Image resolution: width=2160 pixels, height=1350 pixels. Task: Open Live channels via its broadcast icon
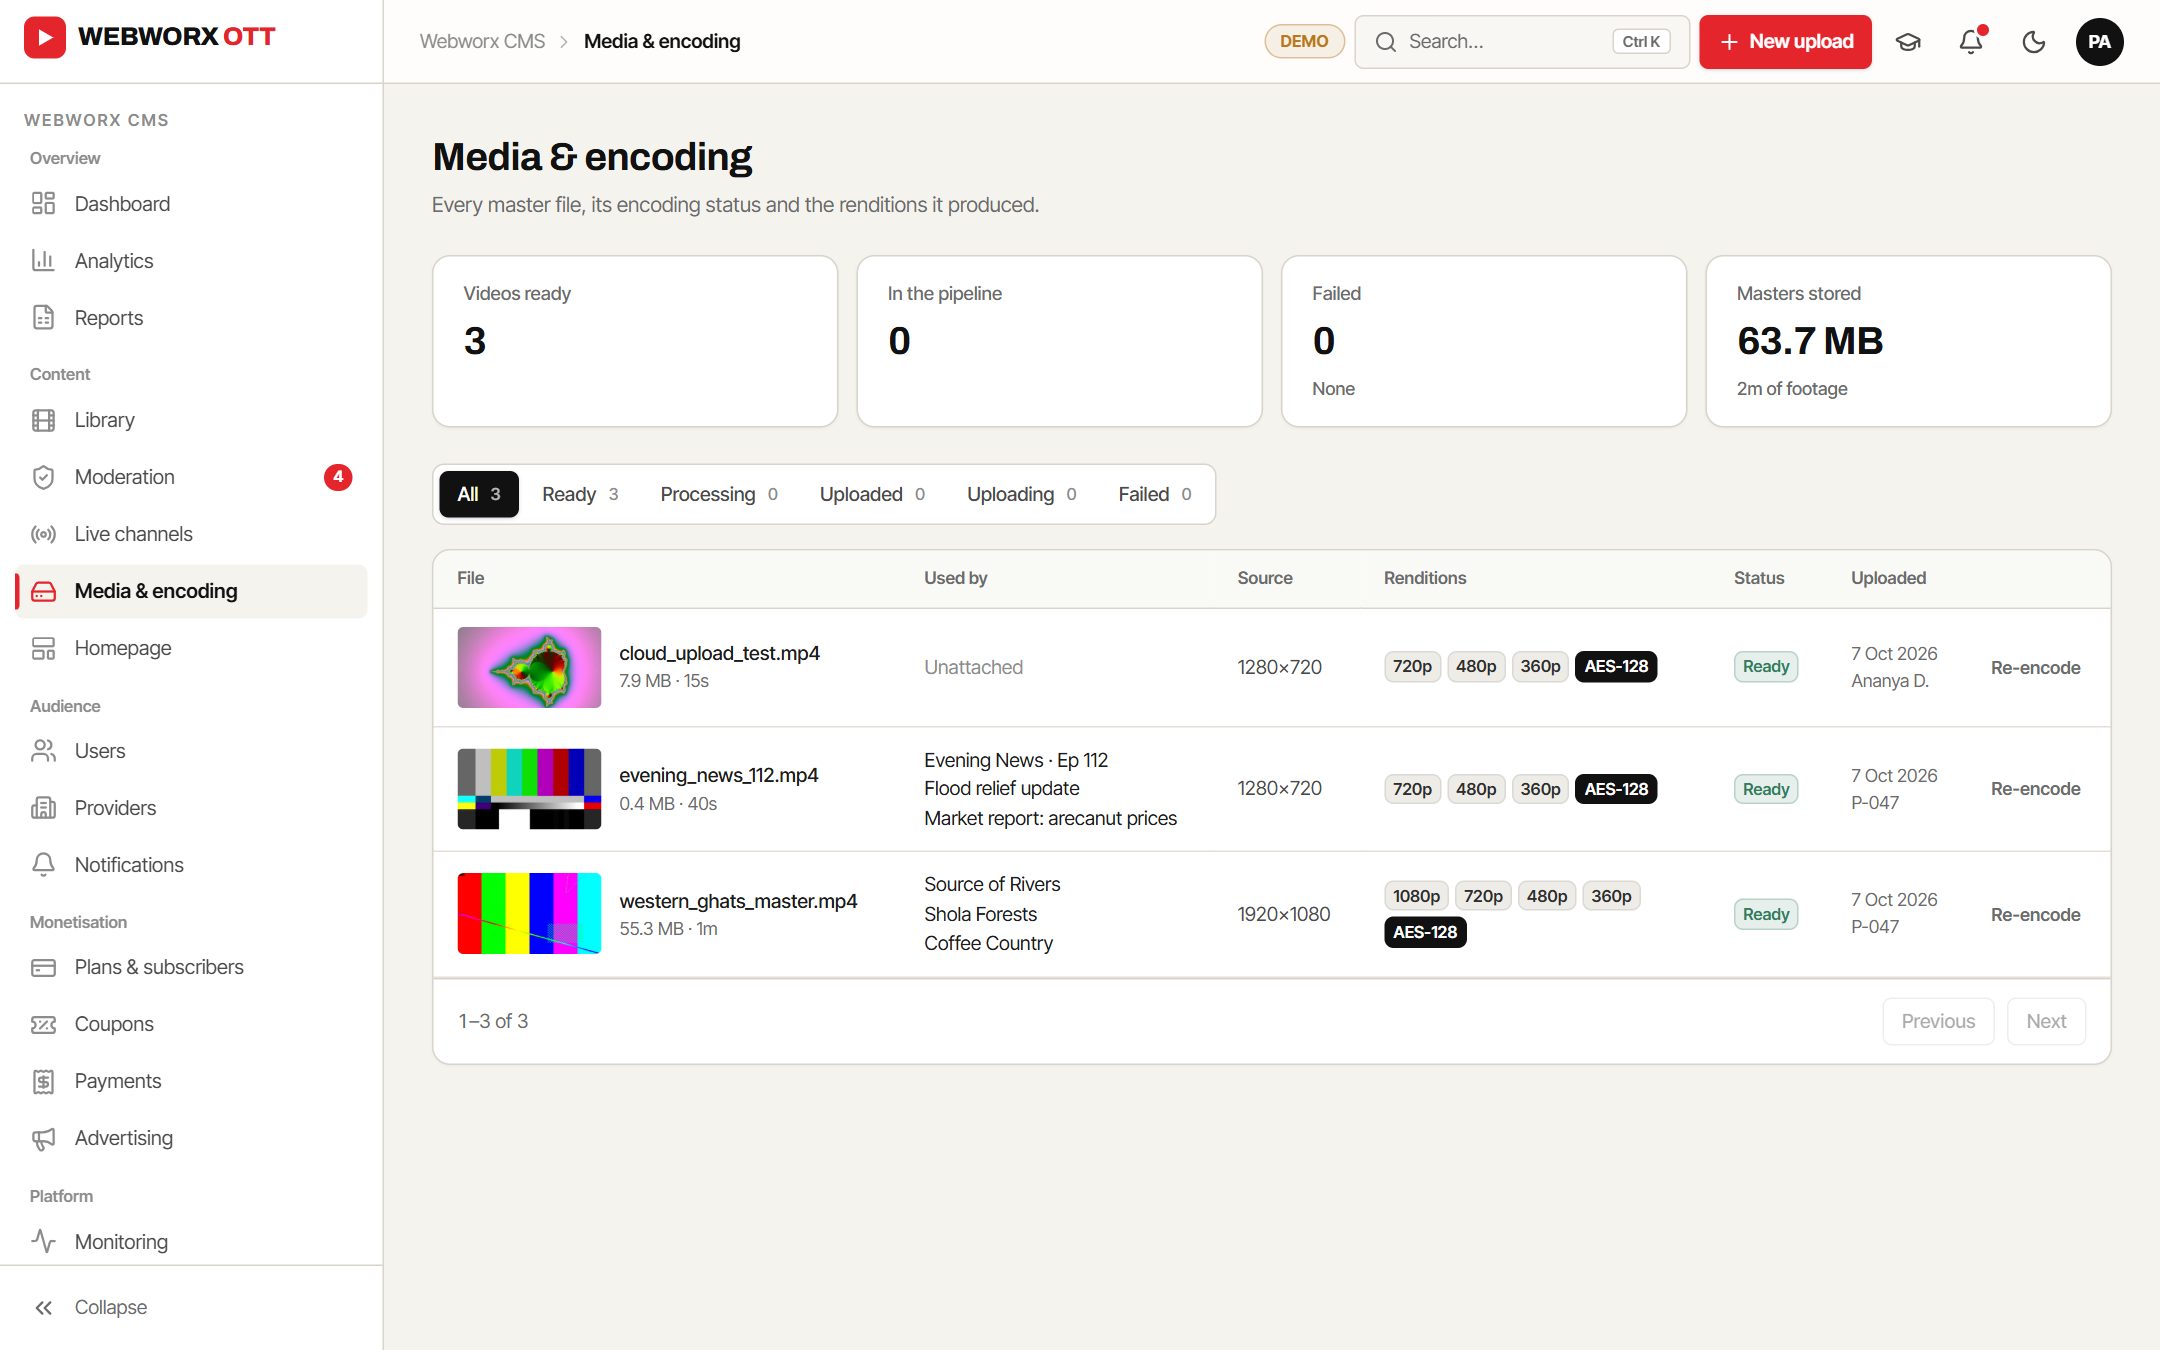(x=43, y=534)
